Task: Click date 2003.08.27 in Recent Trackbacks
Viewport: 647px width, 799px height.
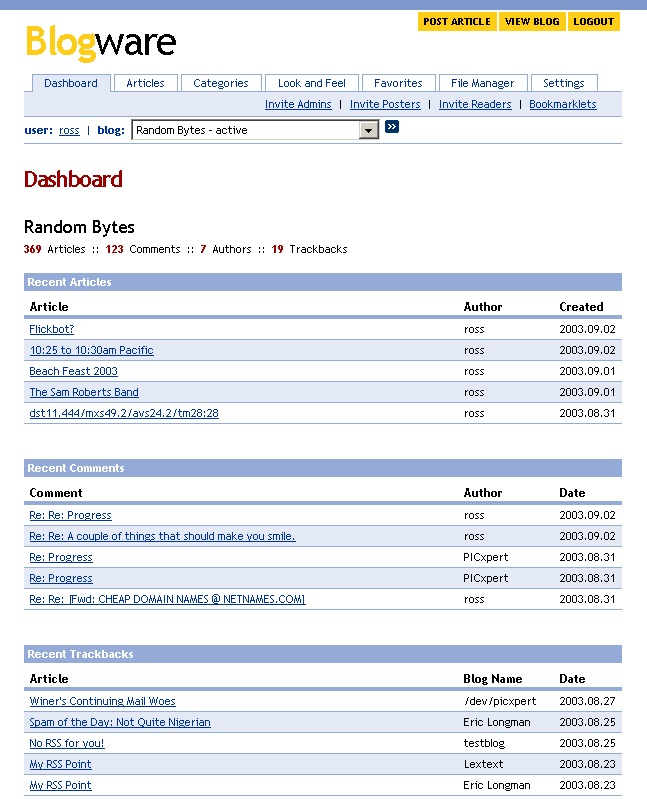Action: [x=587, y=701]
